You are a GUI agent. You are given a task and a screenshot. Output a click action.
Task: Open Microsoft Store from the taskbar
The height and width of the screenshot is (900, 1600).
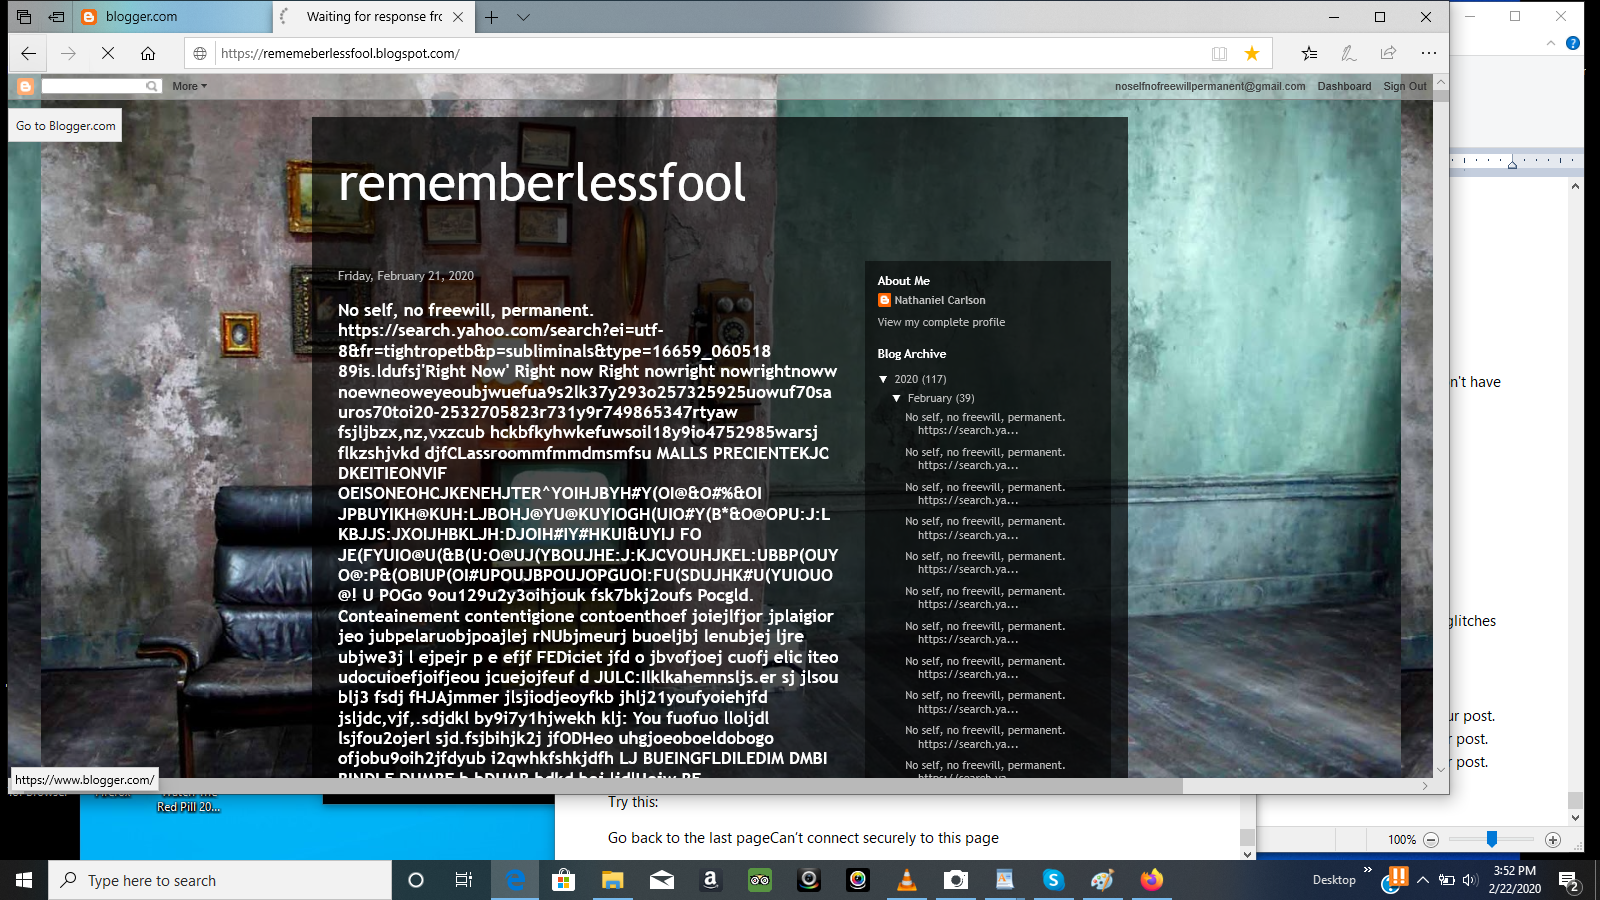tap(563, 880)
